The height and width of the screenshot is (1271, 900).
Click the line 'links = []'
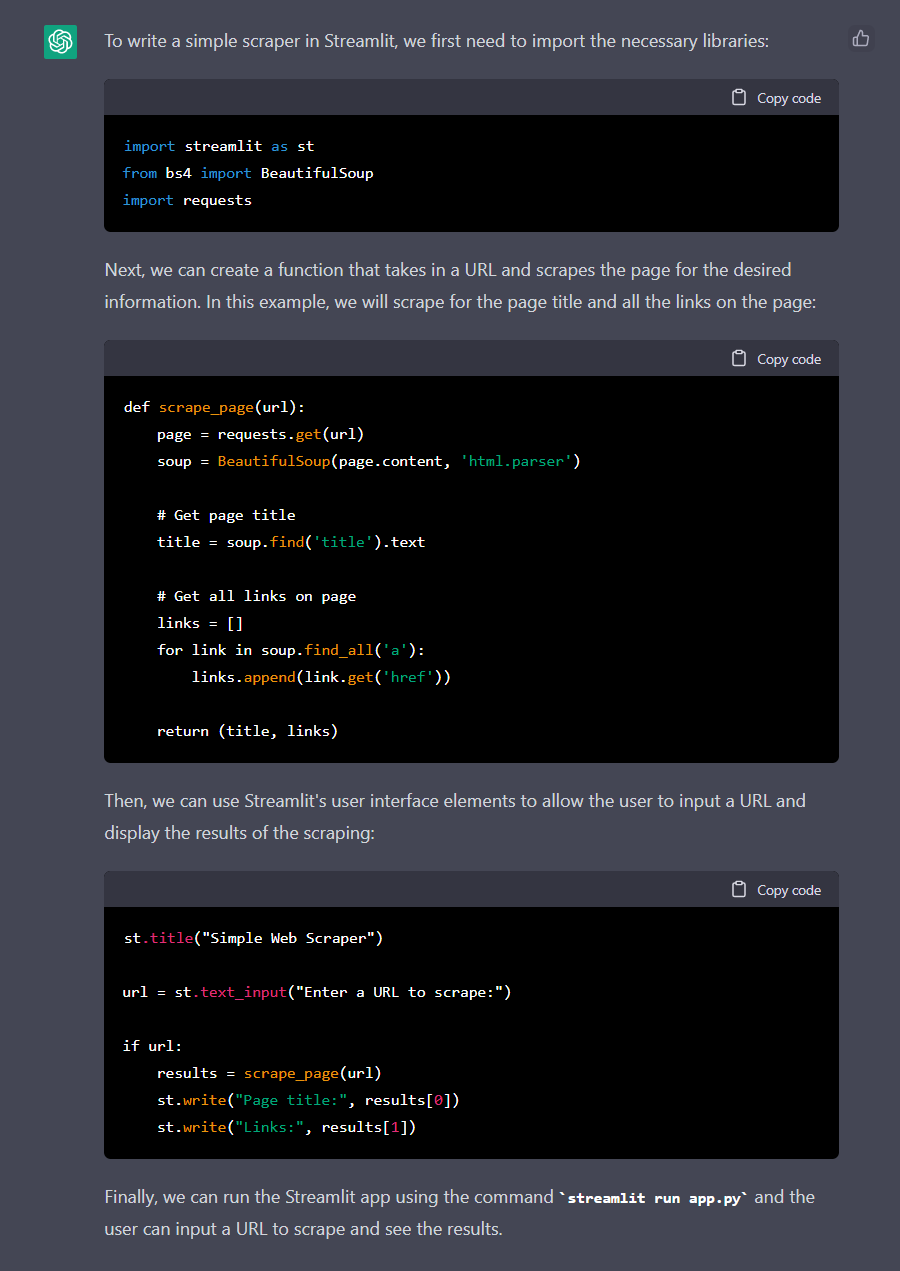[200, 623]
